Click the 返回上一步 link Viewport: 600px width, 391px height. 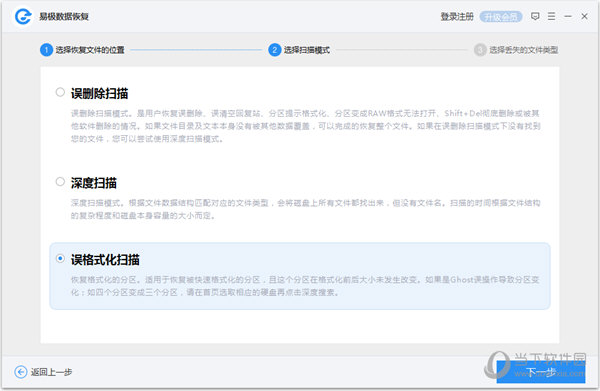51,371
